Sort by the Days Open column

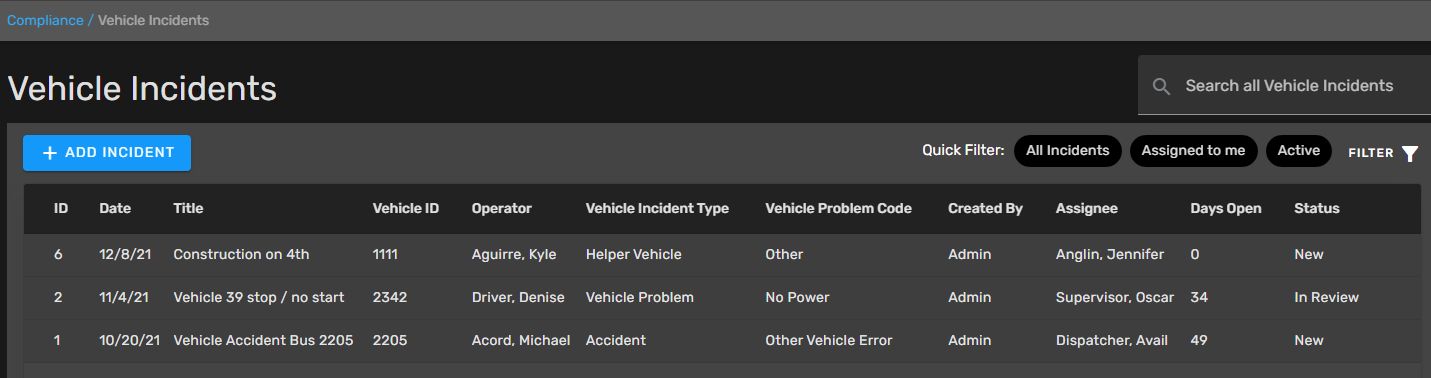coord(1226,209)
